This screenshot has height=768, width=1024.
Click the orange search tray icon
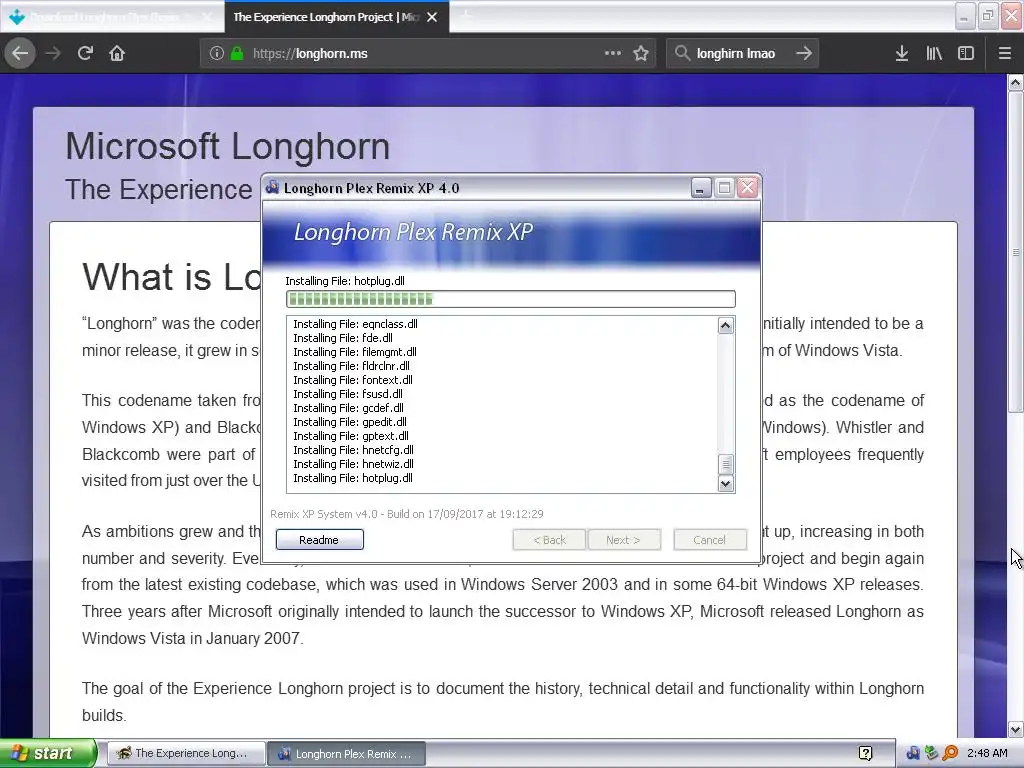tap(950, 753)
